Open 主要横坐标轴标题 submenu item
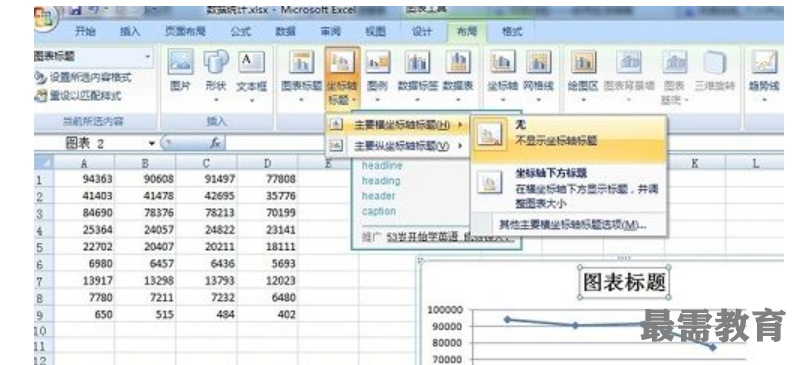 click(x=397, y=125)
